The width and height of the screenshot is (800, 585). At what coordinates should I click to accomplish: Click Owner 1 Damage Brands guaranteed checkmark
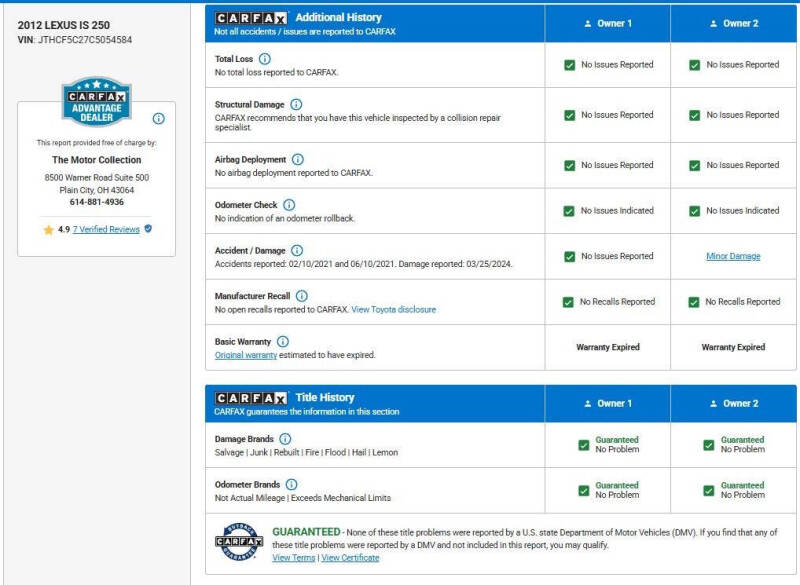(584, 445)
